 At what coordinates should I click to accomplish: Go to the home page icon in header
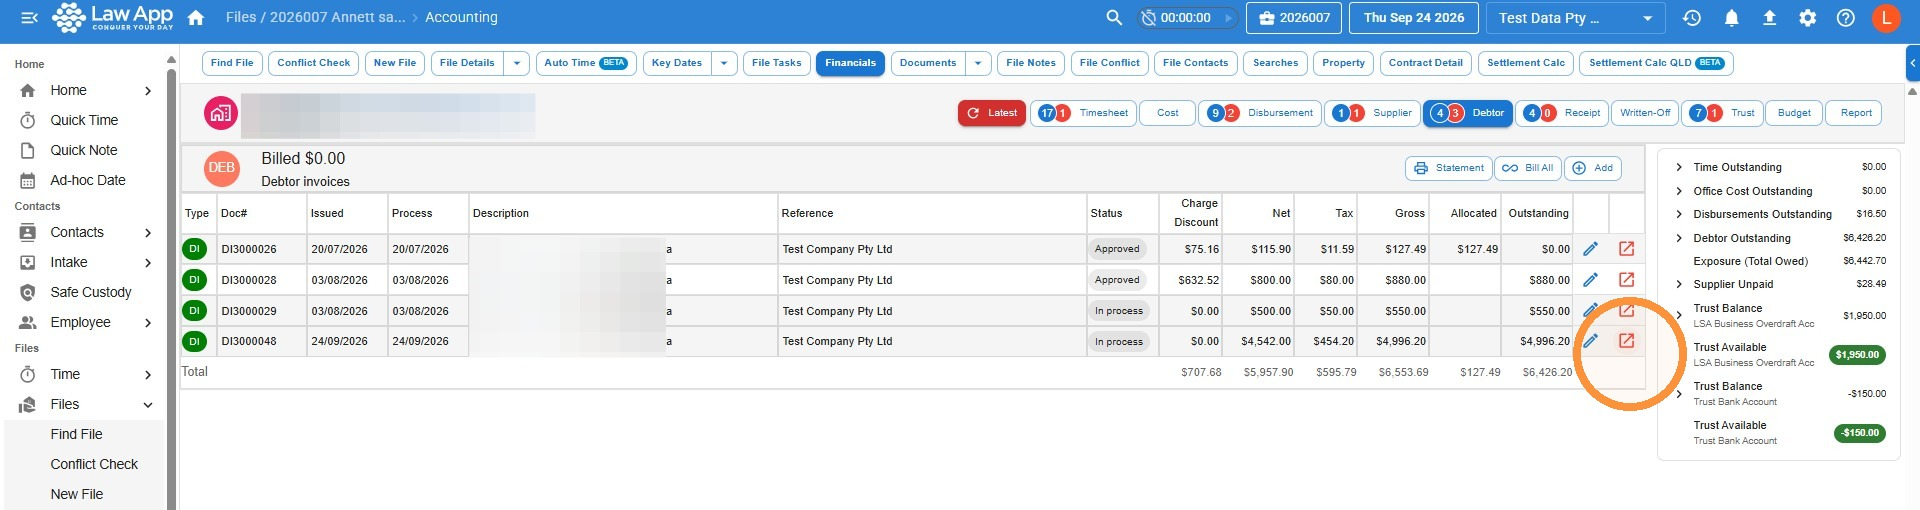click(196, 17)
